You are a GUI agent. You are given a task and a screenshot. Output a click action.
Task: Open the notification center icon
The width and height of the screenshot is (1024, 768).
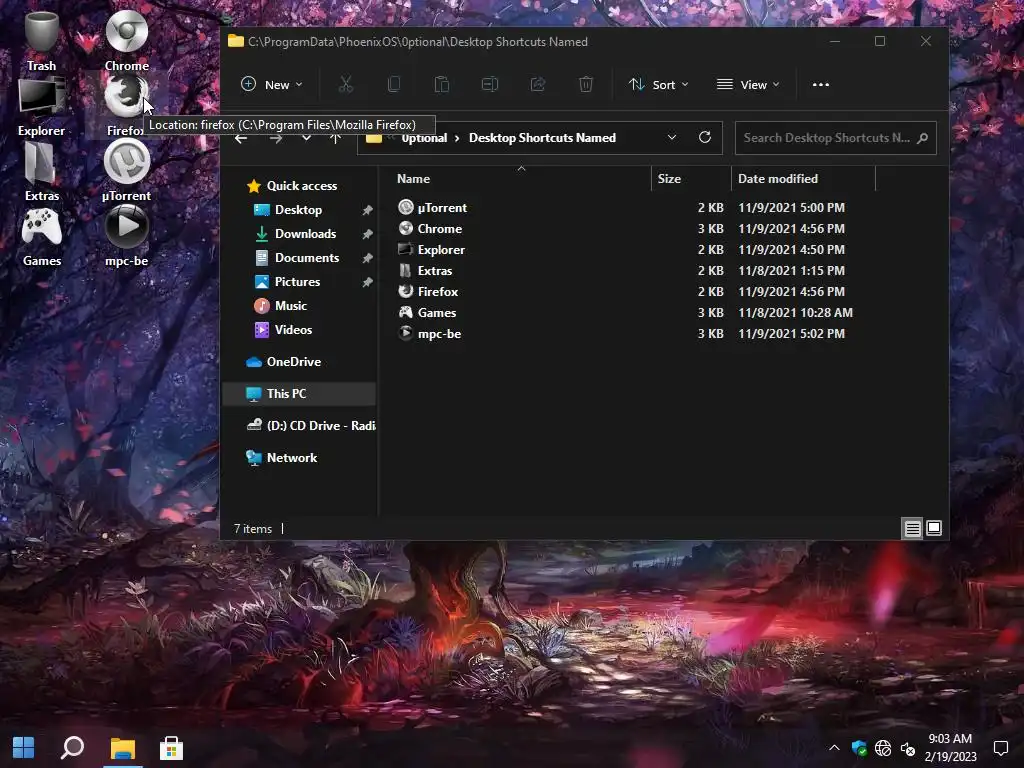click(1000, 748)
